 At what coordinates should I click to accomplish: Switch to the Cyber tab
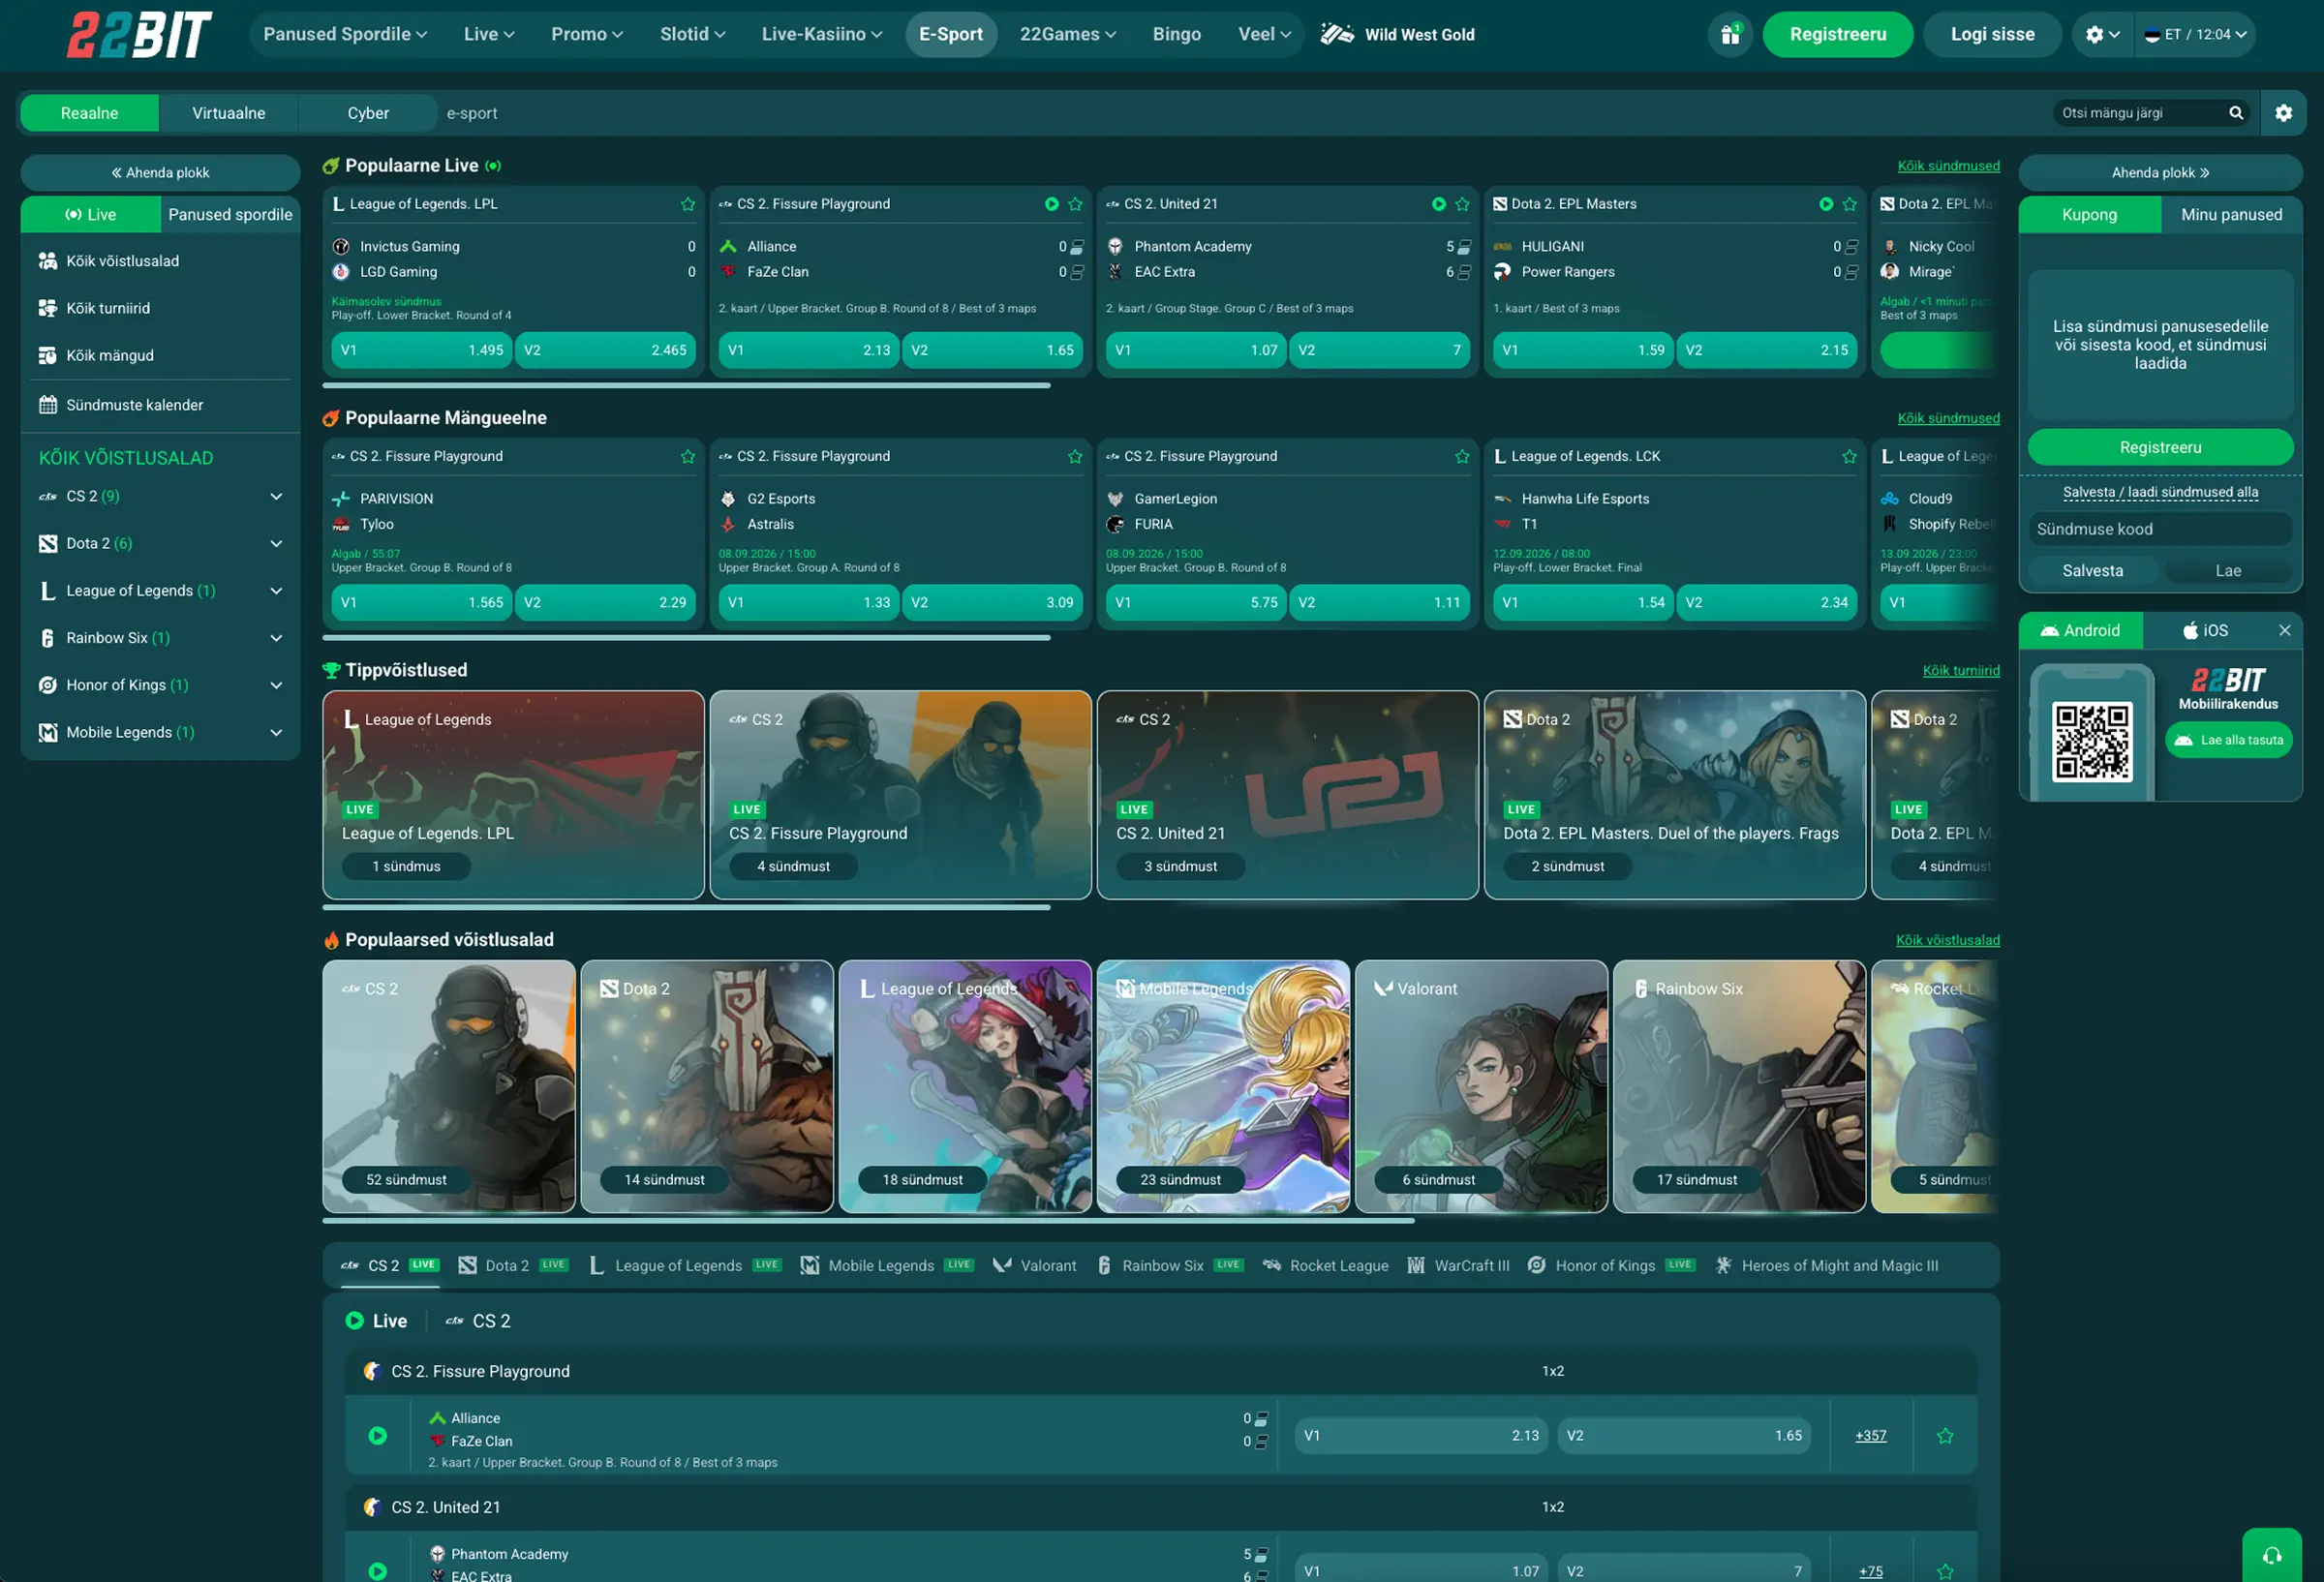click(368, 113)
